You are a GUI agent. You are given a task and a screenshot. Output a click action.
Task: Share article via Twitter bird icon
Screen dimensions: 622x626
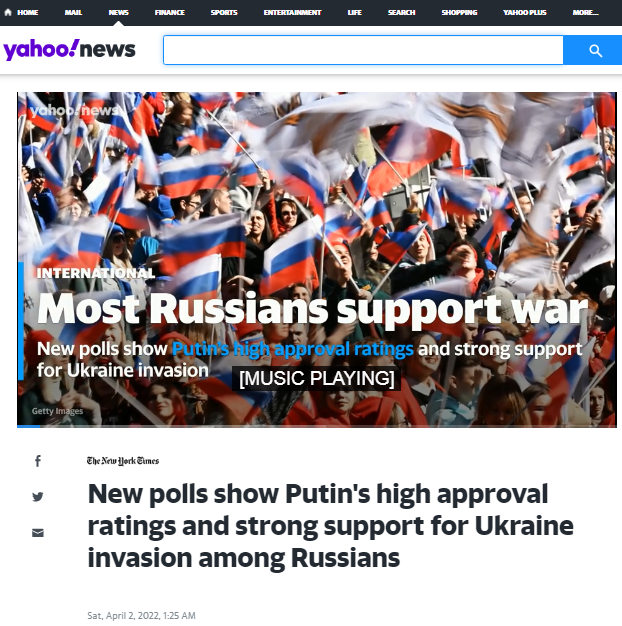38,497
